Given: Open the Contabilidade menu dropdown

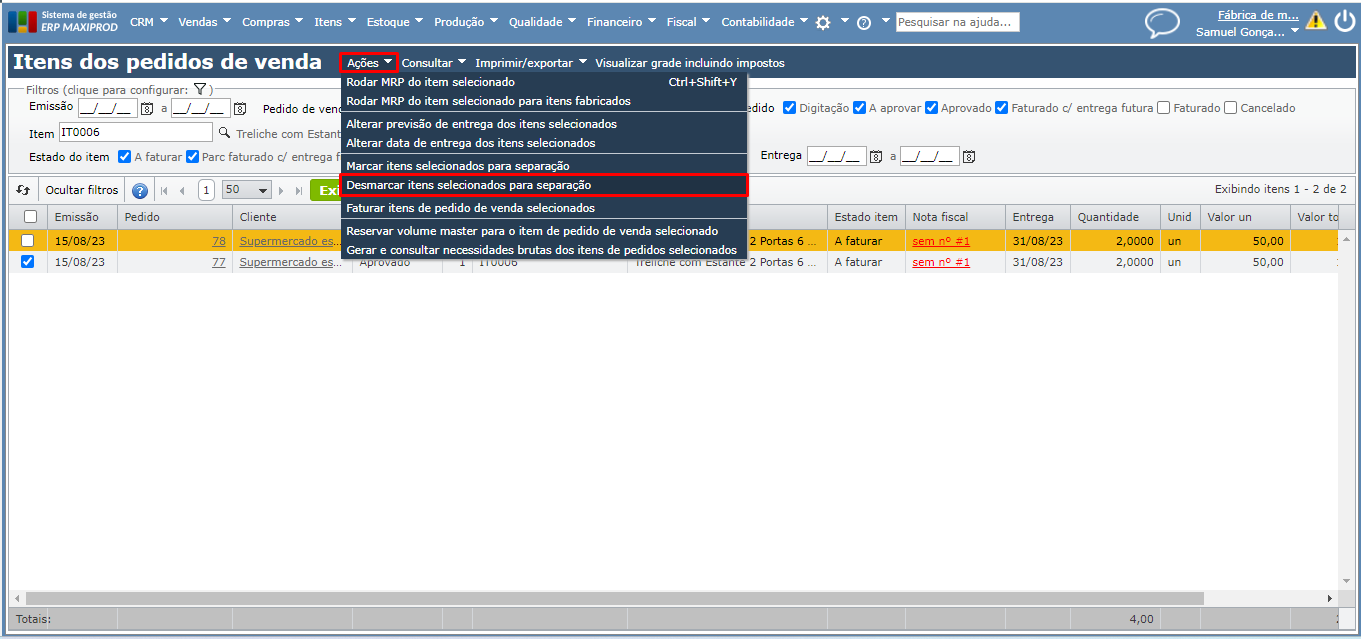Looking at the screenshot, I should [765, 22].
